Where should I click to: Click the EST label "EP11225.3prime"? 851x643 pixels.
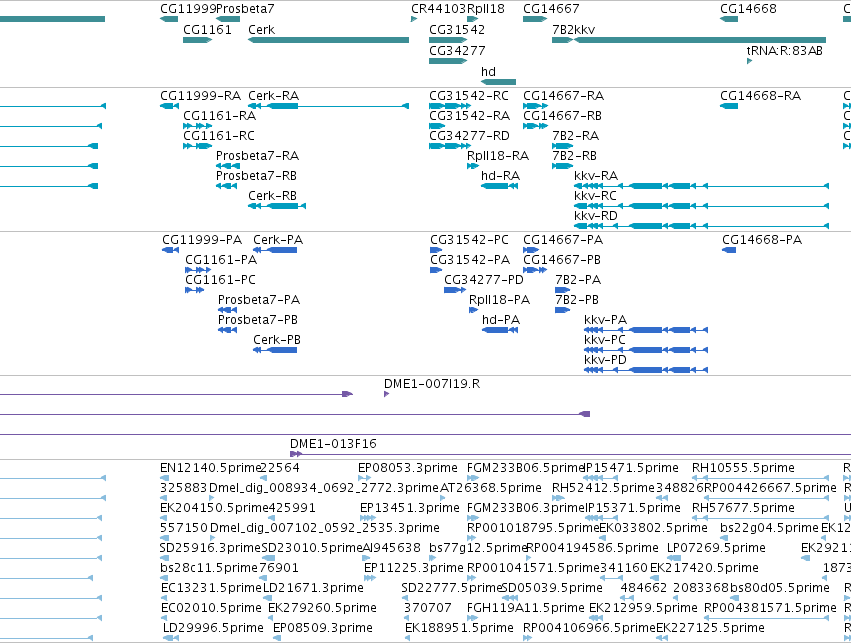click(x=414, y=568)
